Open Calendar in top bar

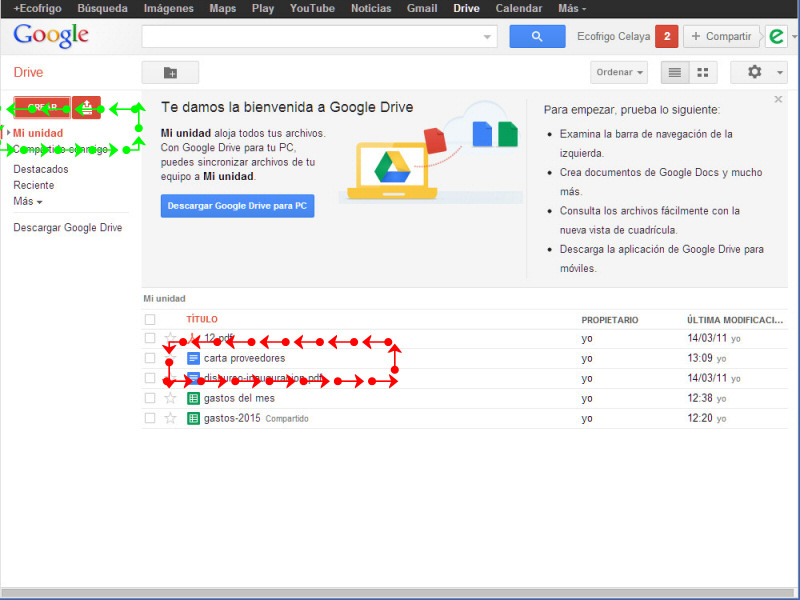tap(518, 8)
